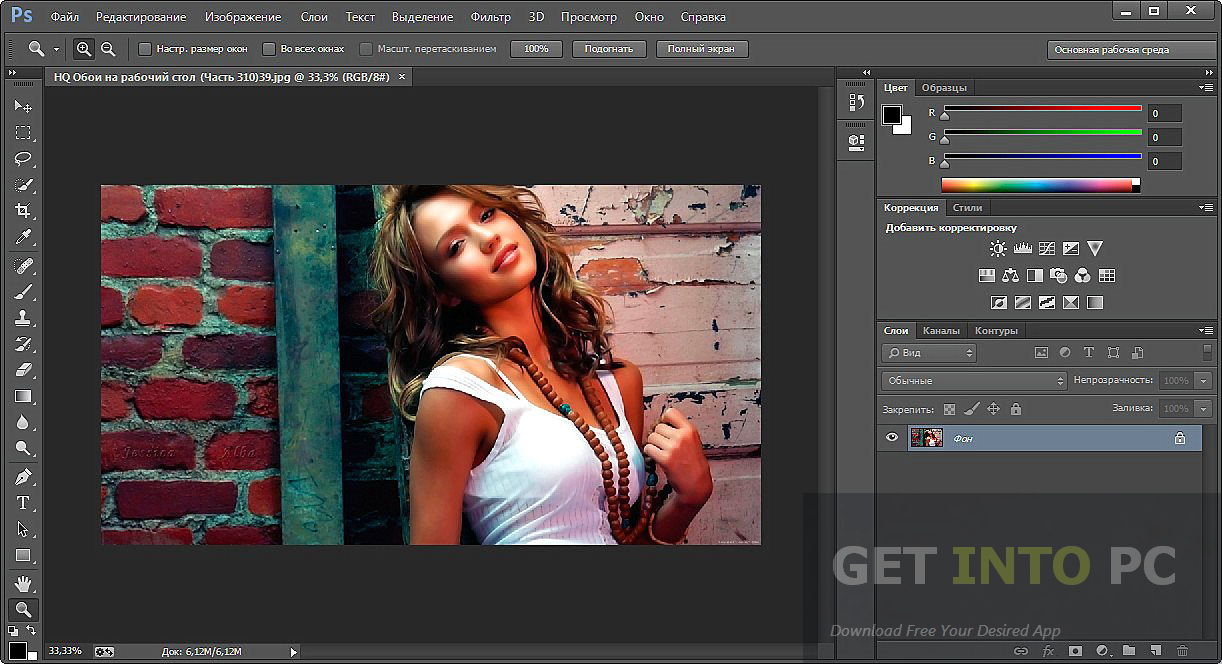Open the Color panel flyout menu
This screenshot has width=1222, height=664.
(1206, 88)
